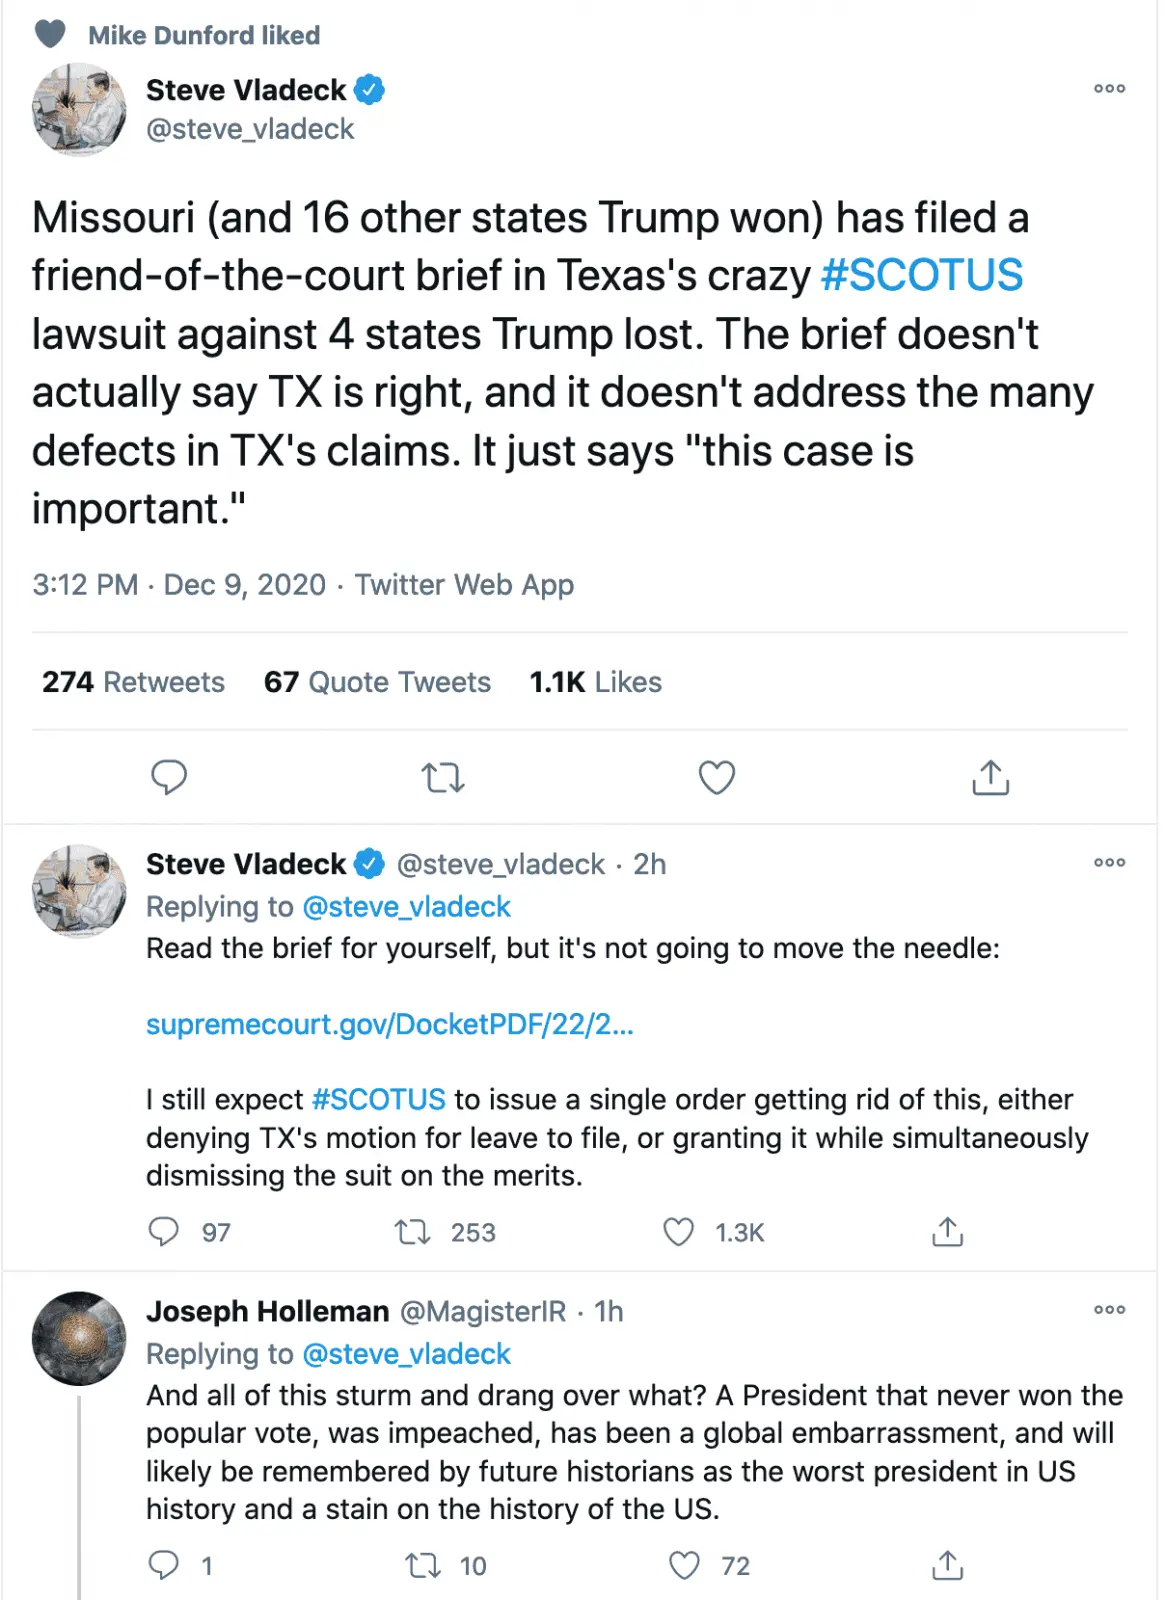This screenshot has height=1600, width=1165.
Task: Open Joseph Holleman's profile picture
Action: coord(79,1337)
